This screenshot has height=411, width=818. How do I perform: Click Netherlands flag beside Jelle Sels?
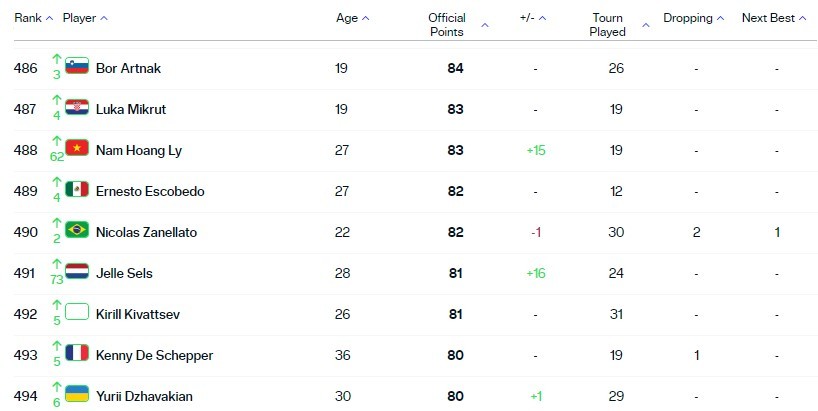click(77, 271)
